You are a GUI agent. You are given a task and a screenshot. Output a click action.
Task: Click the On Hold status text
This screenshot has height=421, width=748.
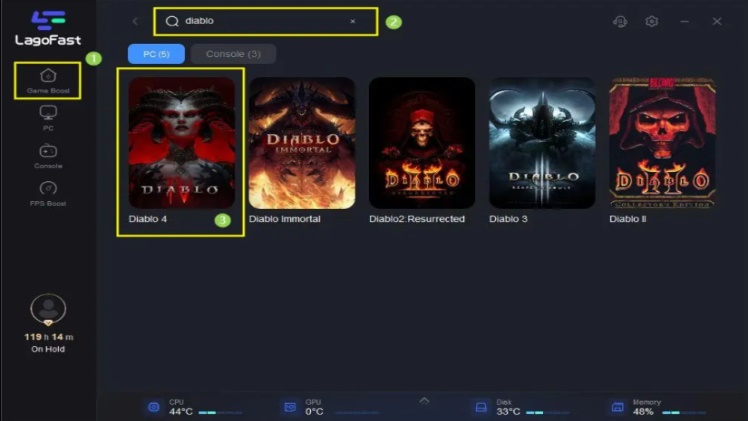(48, 349)
